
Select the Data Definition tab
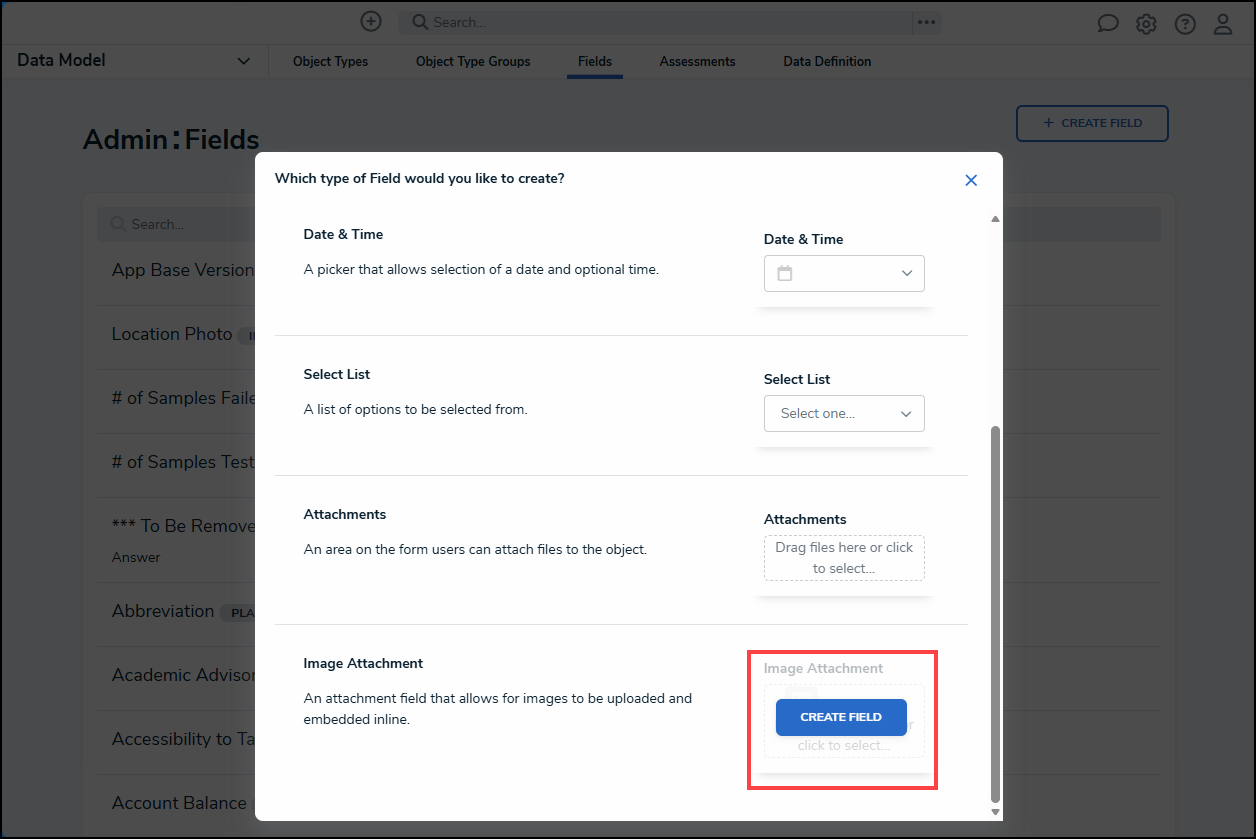click(827, 61)
